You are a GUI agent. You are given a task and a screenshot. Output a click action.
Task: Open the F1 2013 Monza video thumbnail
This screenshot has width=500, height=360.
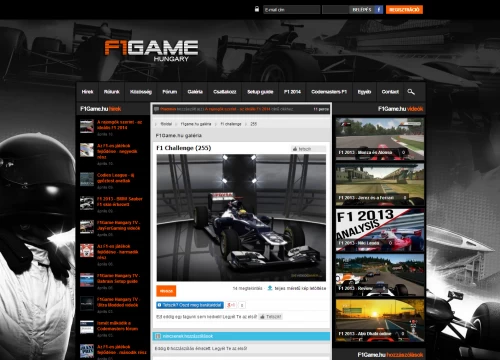coord(380,139)
